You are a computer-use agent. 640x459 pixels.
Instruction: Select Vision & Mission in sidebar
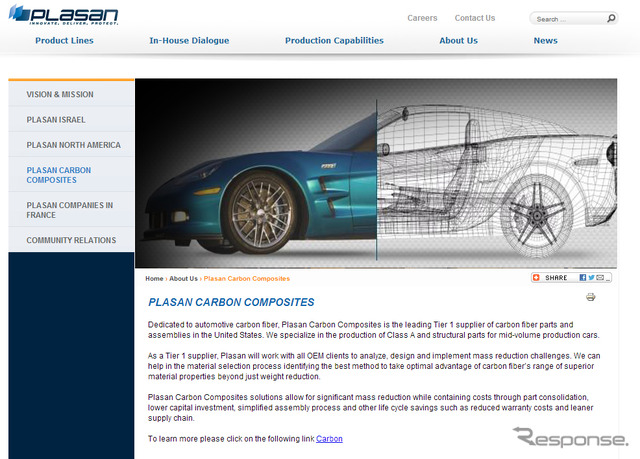coord(71,94)
